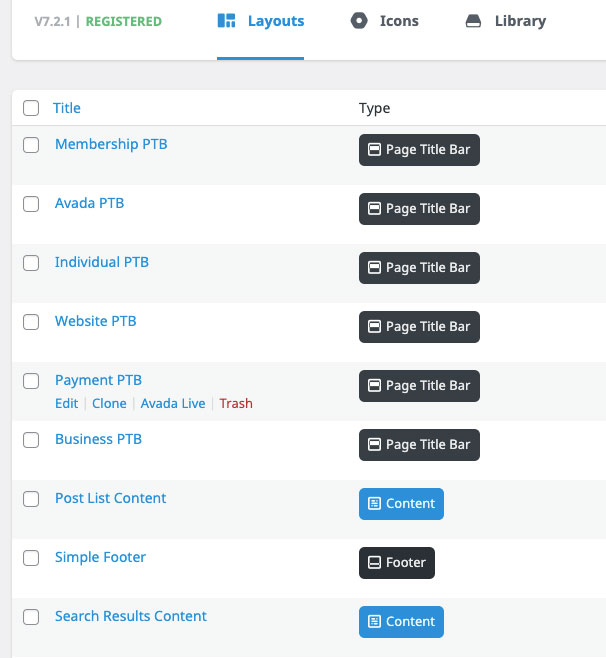
Task: Switch to the Icons tab
Action: pos(384,21)
